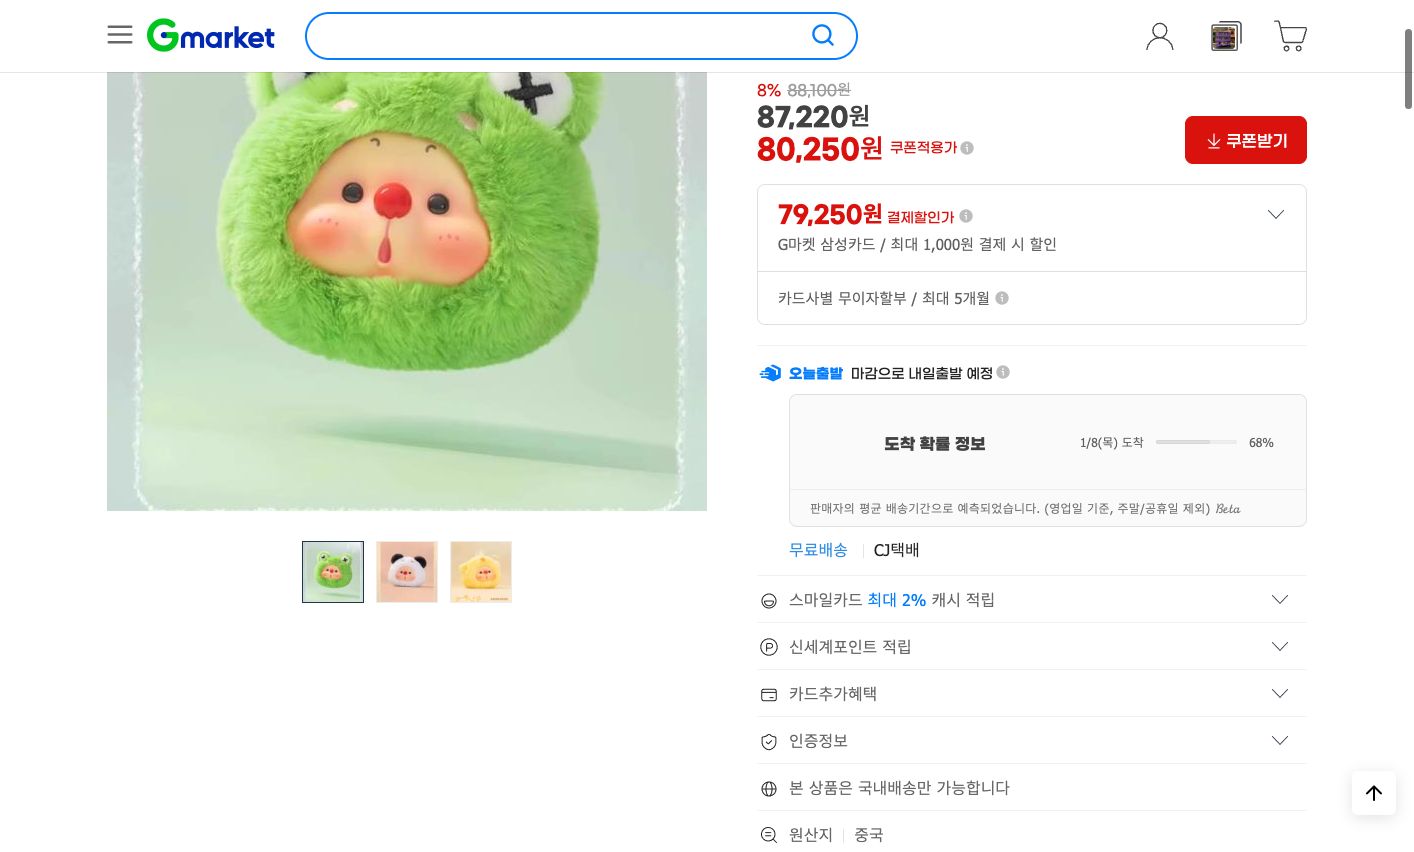
Task: Click the event banner icon beside profile
Action: [1226, 36]
